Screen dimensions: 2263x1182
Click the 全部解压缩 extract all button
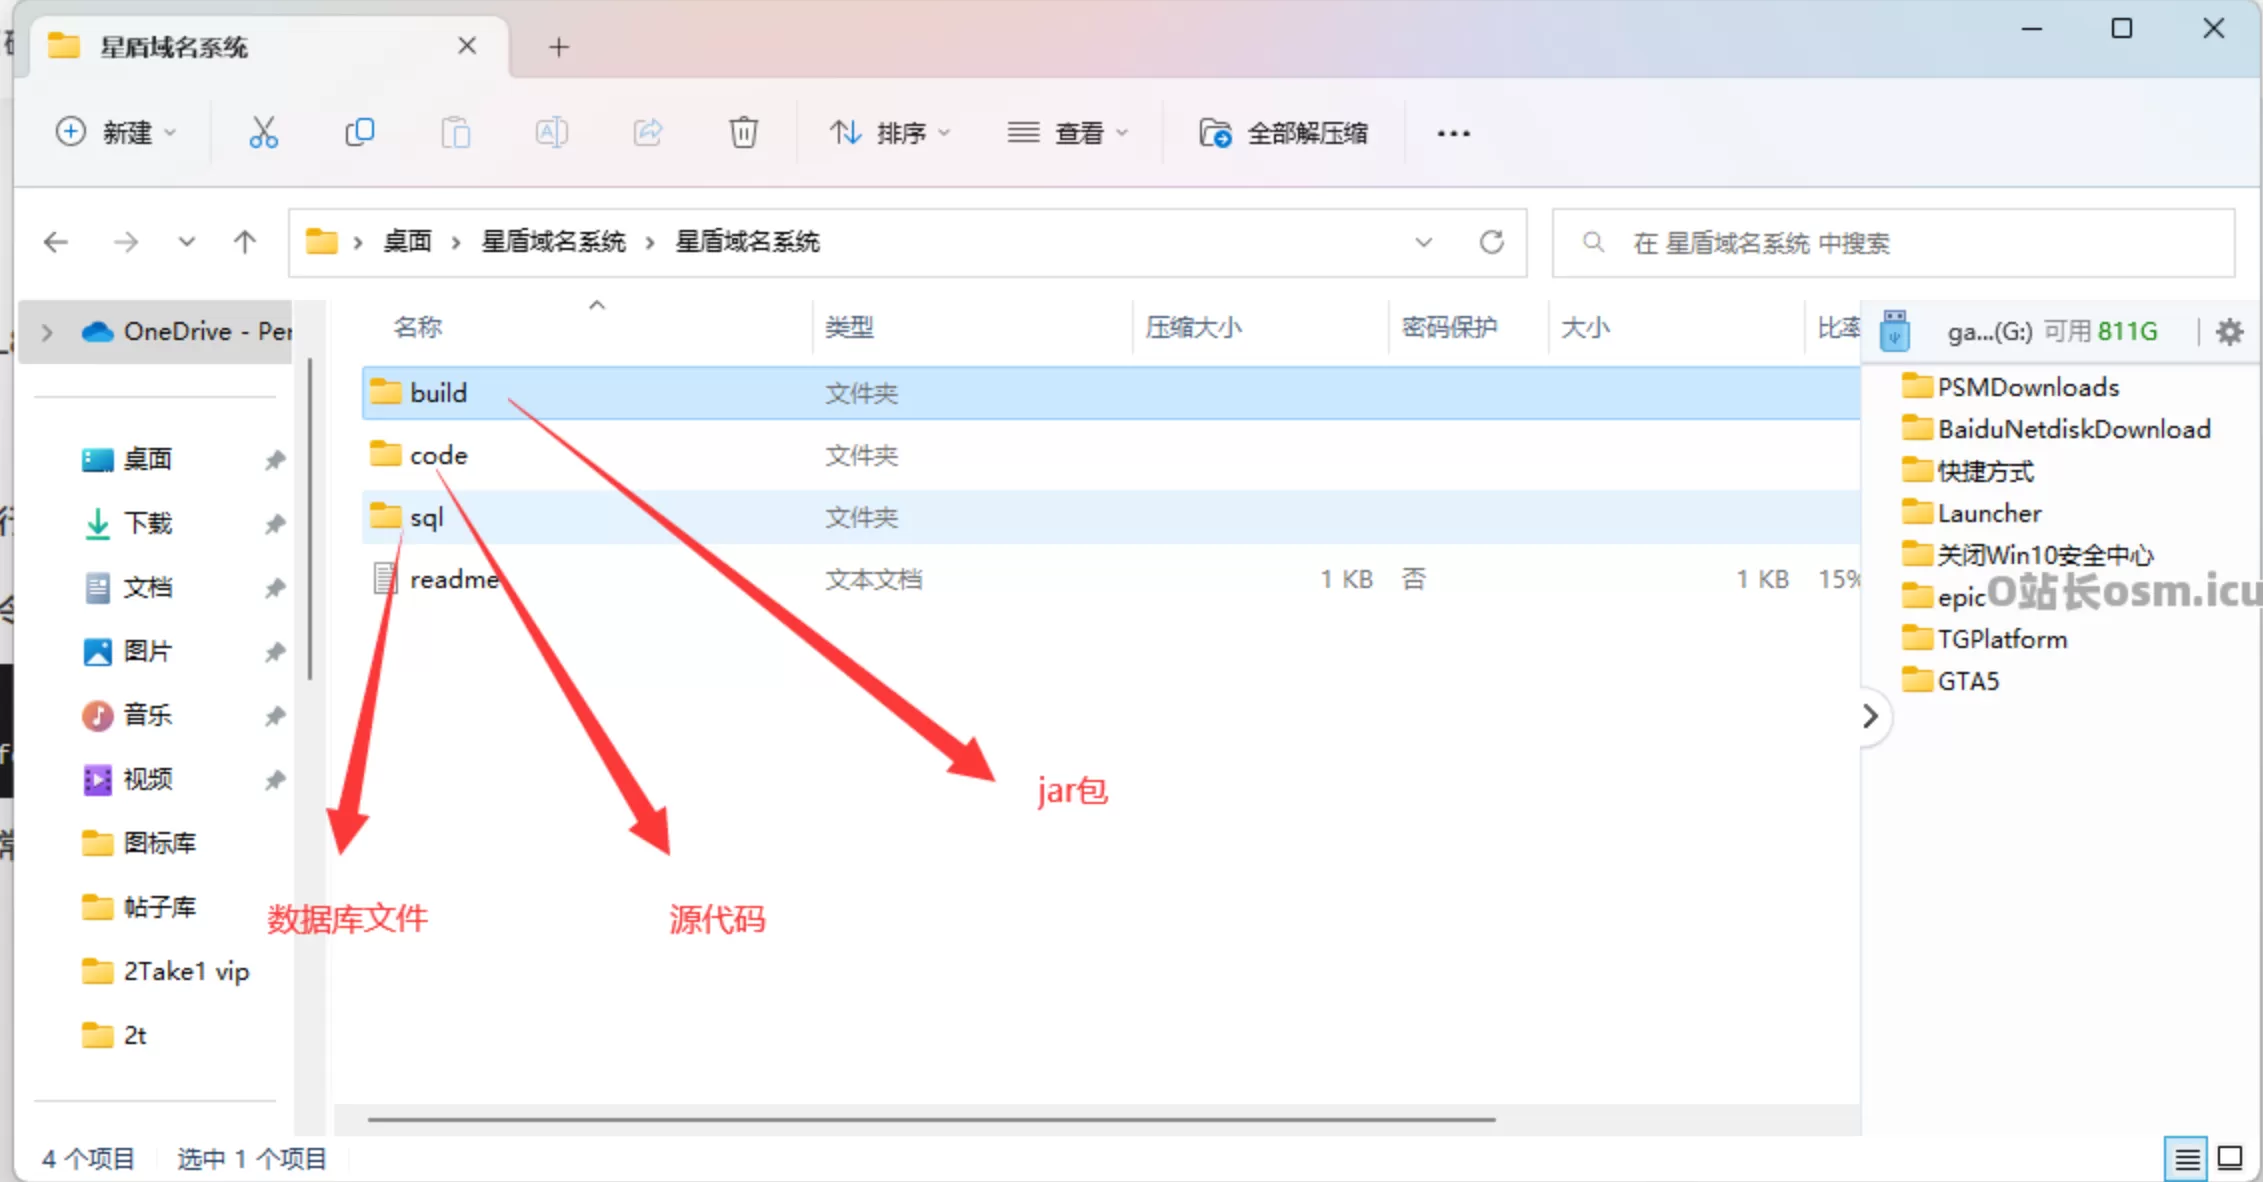pyautogui.click(x=1284, y=132)
